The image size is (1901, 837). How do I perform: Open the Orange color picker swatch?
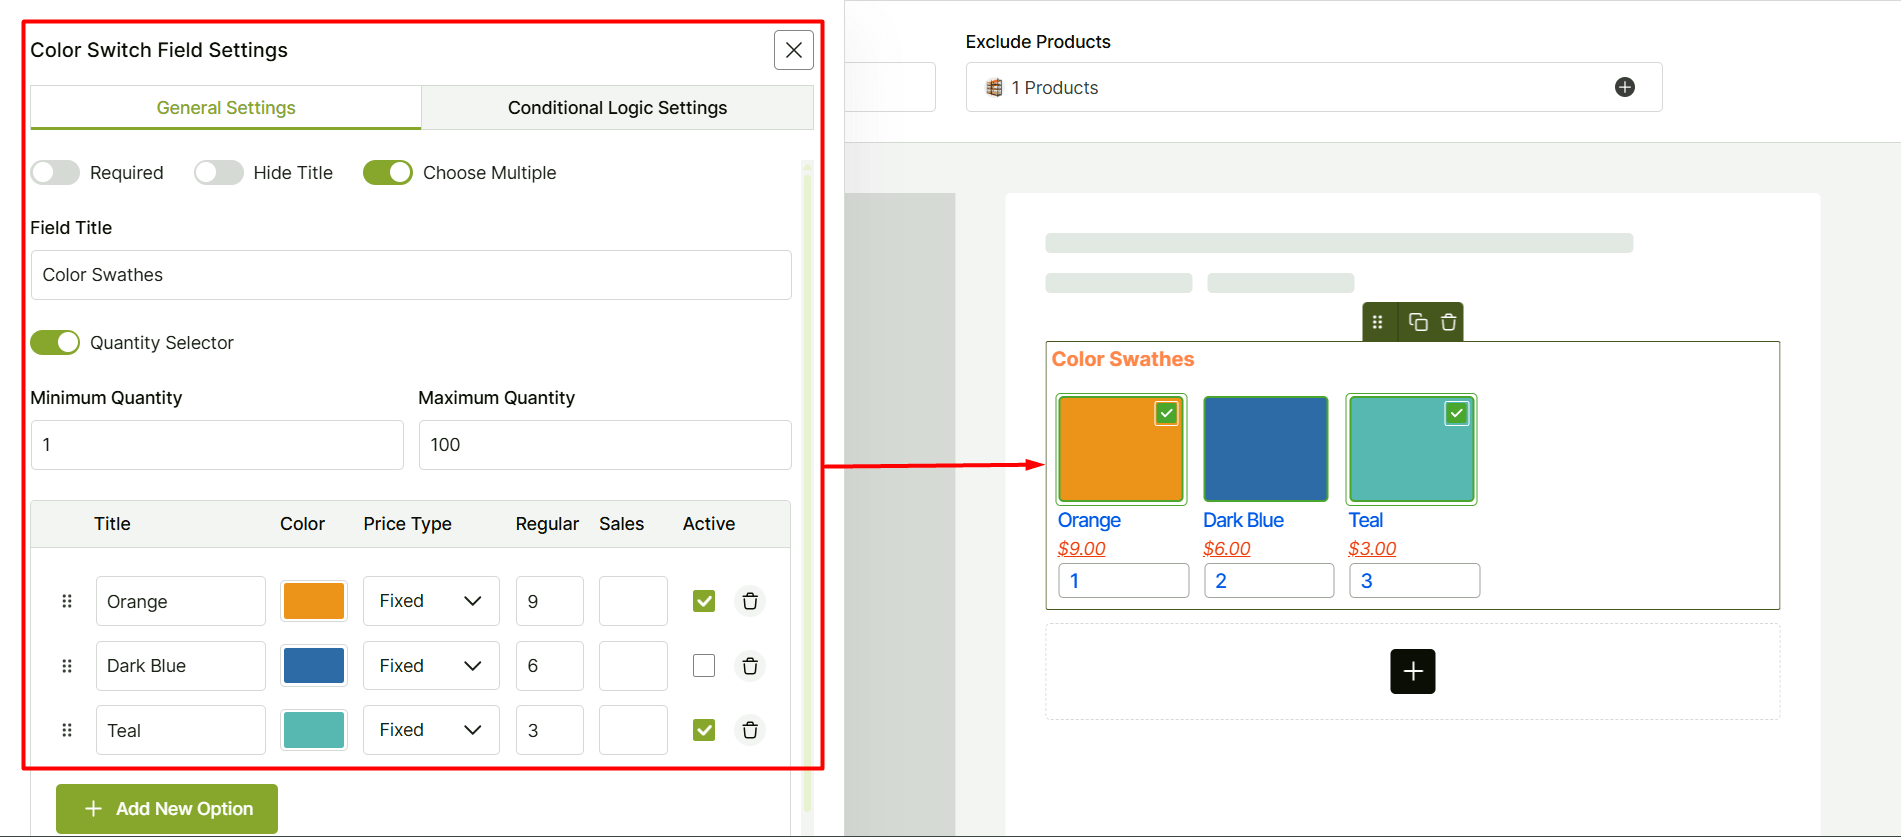[x=314, y=601]
